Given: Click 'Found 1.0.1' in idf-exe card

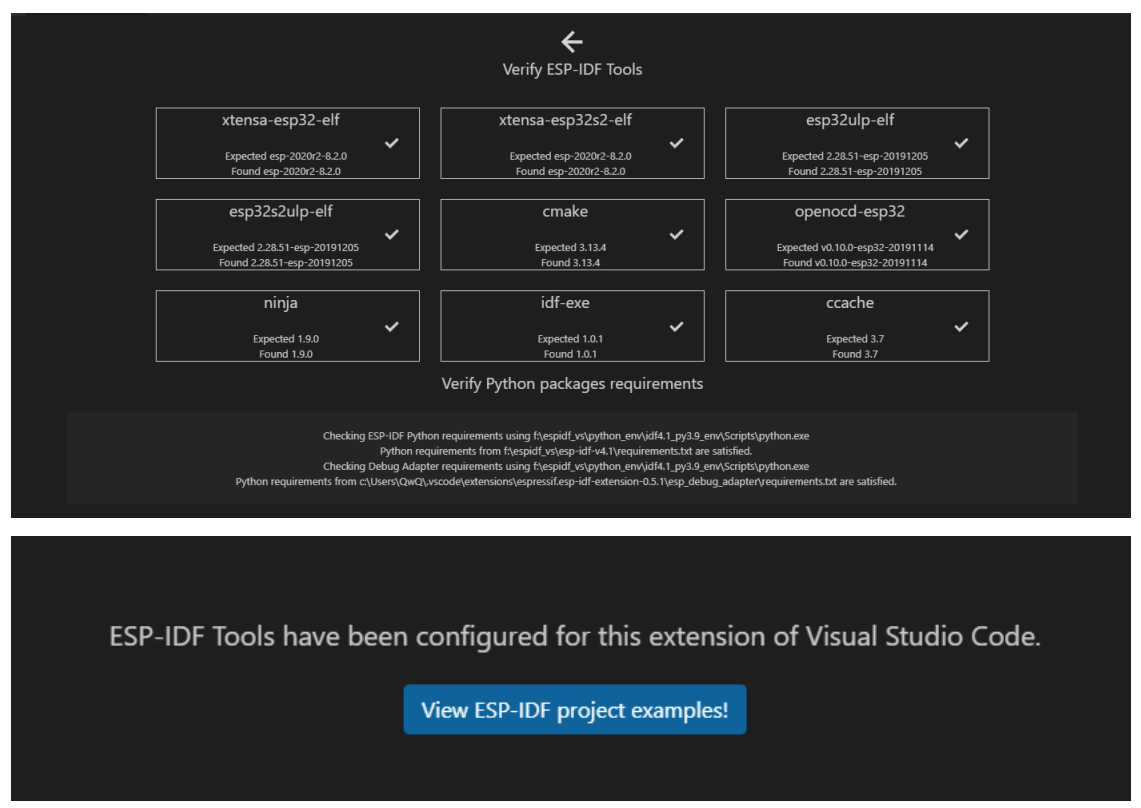Looking at the screenshot, I should 570,355.
